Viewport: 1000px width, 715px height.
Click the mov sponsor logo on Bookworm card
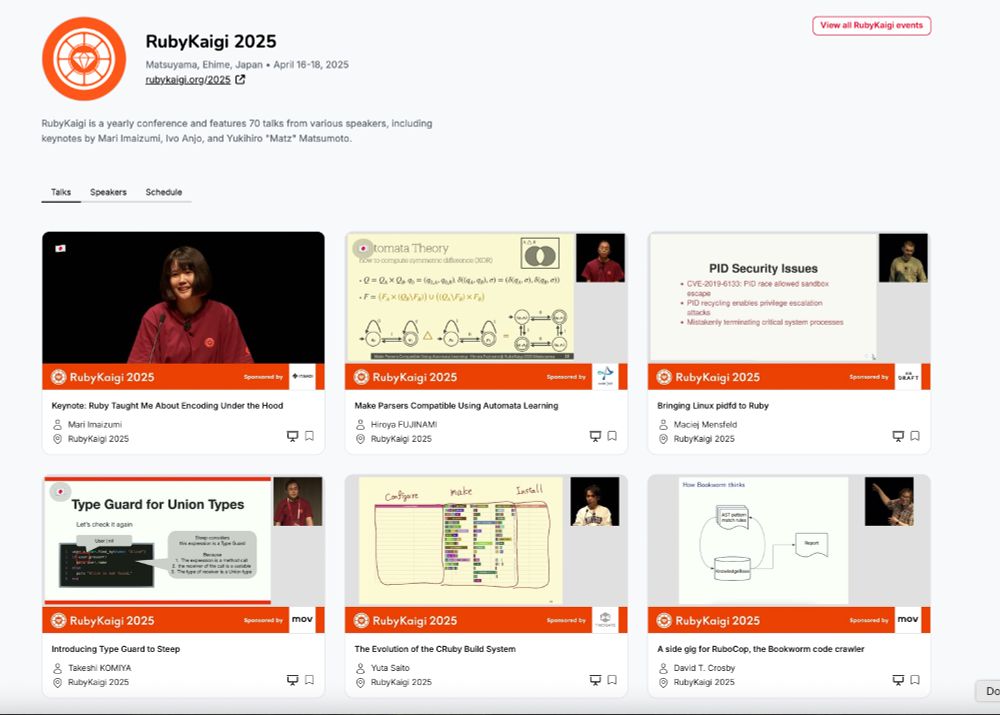[908, 620]
